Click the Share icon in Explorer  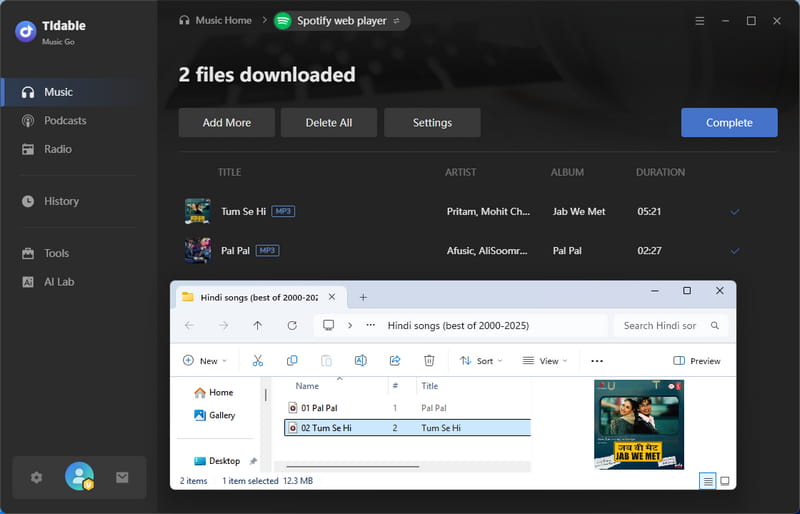coord(395,361)
